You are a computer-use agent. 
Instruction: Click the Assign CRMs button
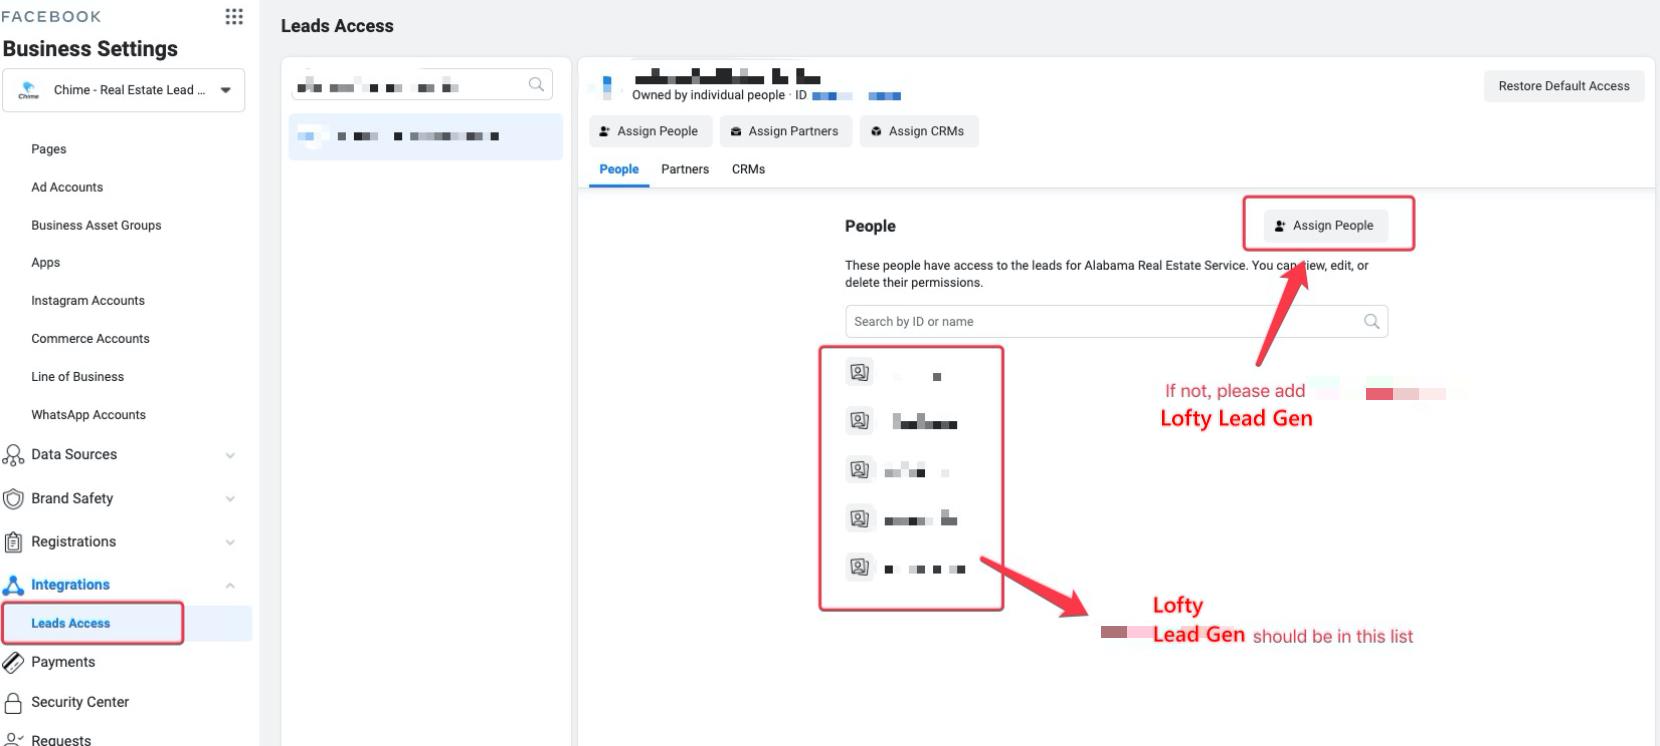919,131
